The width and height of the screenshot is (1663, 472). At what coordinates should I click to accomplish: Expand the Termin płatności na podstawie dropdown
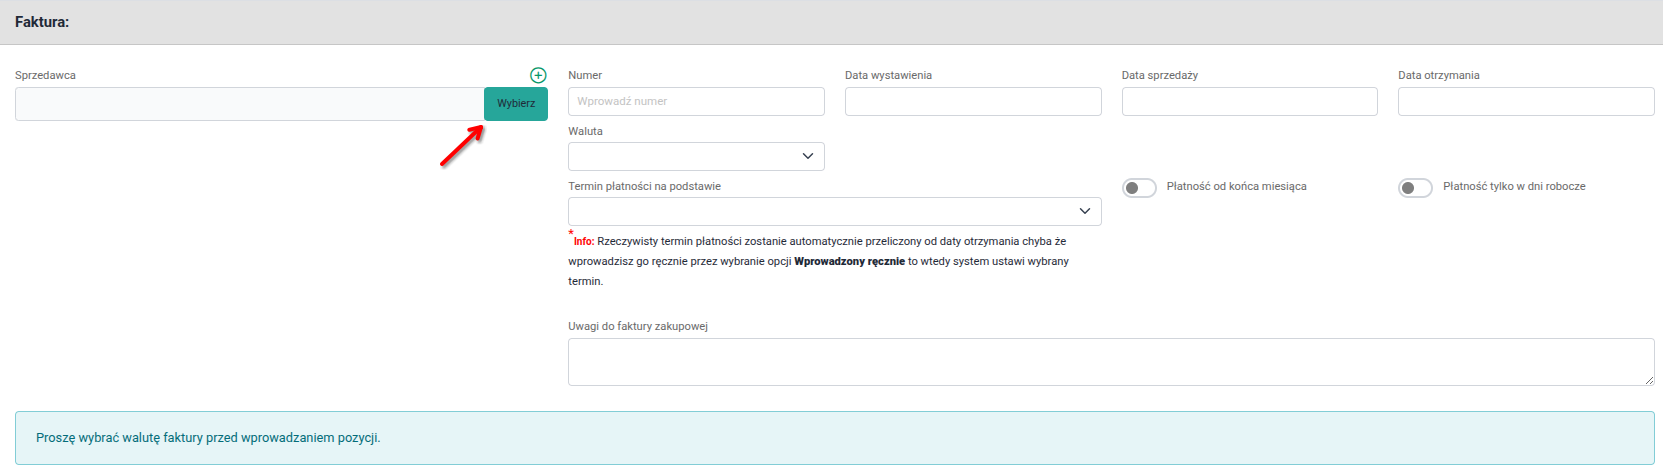point(834,211)
